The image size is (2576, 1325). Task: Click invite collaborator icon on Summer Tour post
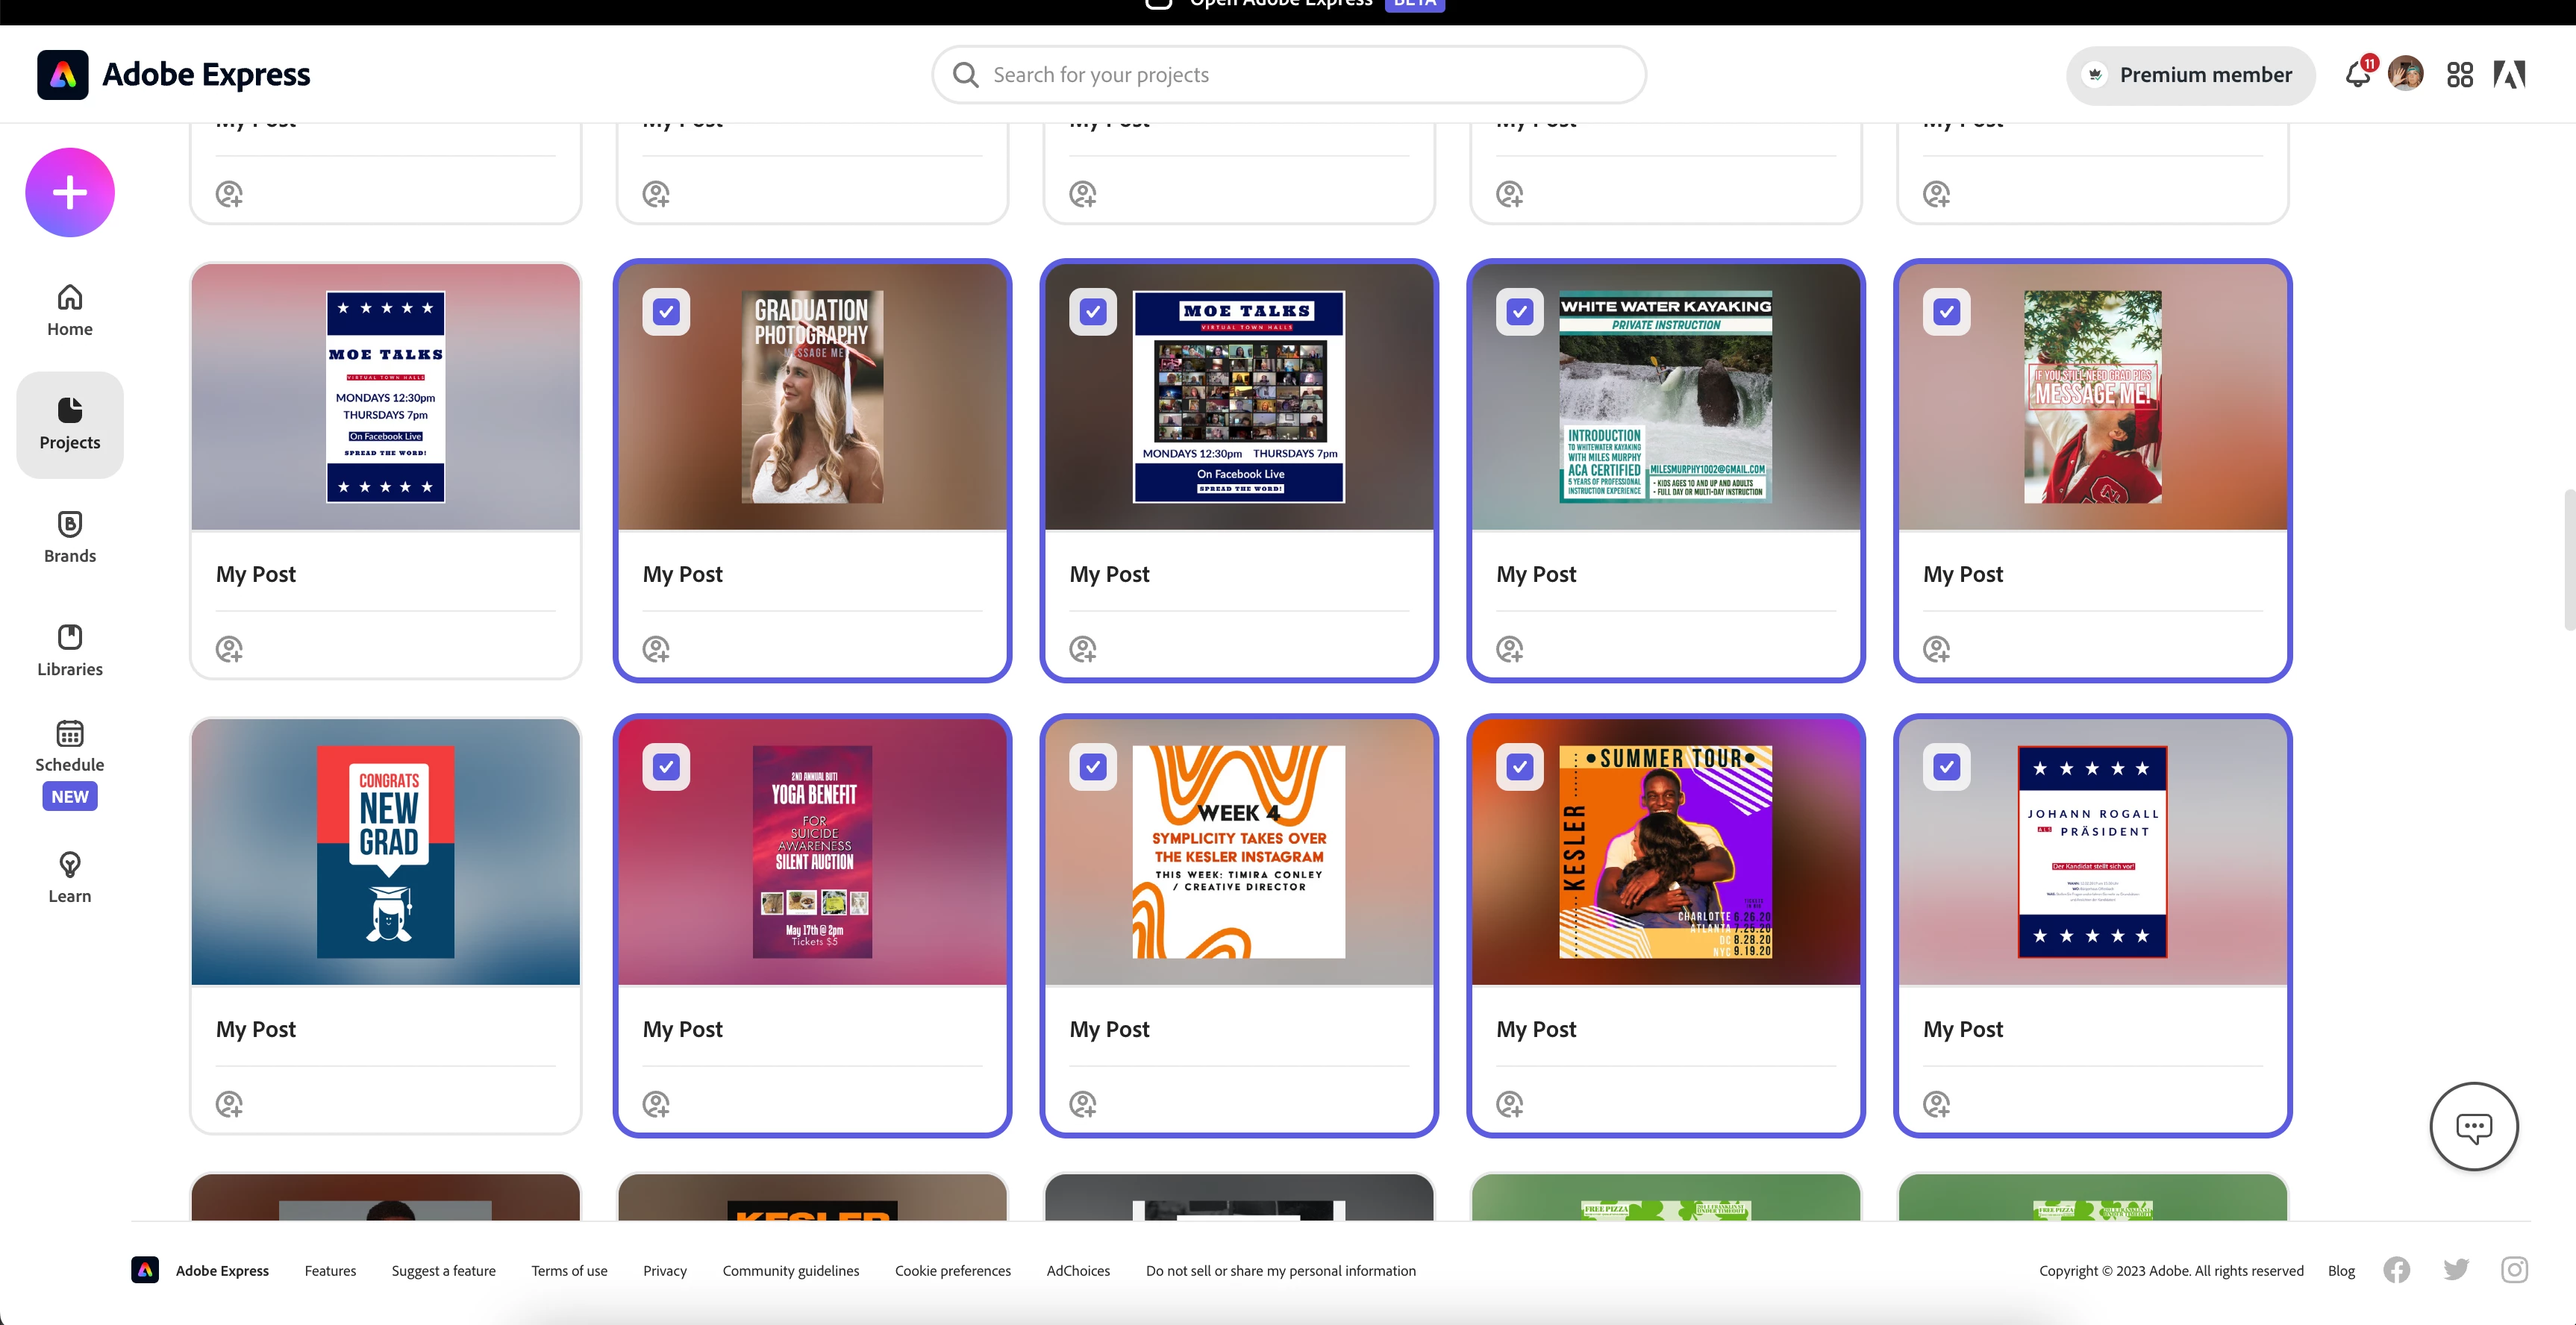coord(1509,1104)
